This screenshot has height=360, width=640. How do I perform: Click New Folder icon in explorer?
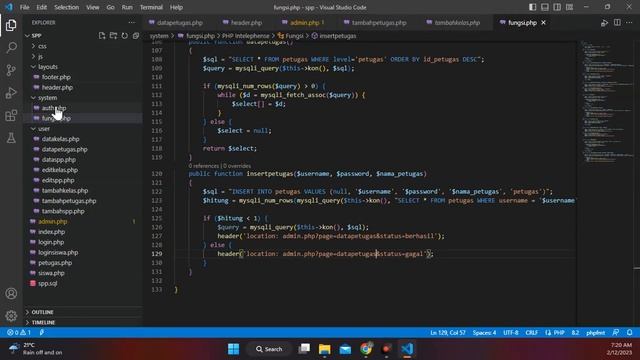click(113, 36)
